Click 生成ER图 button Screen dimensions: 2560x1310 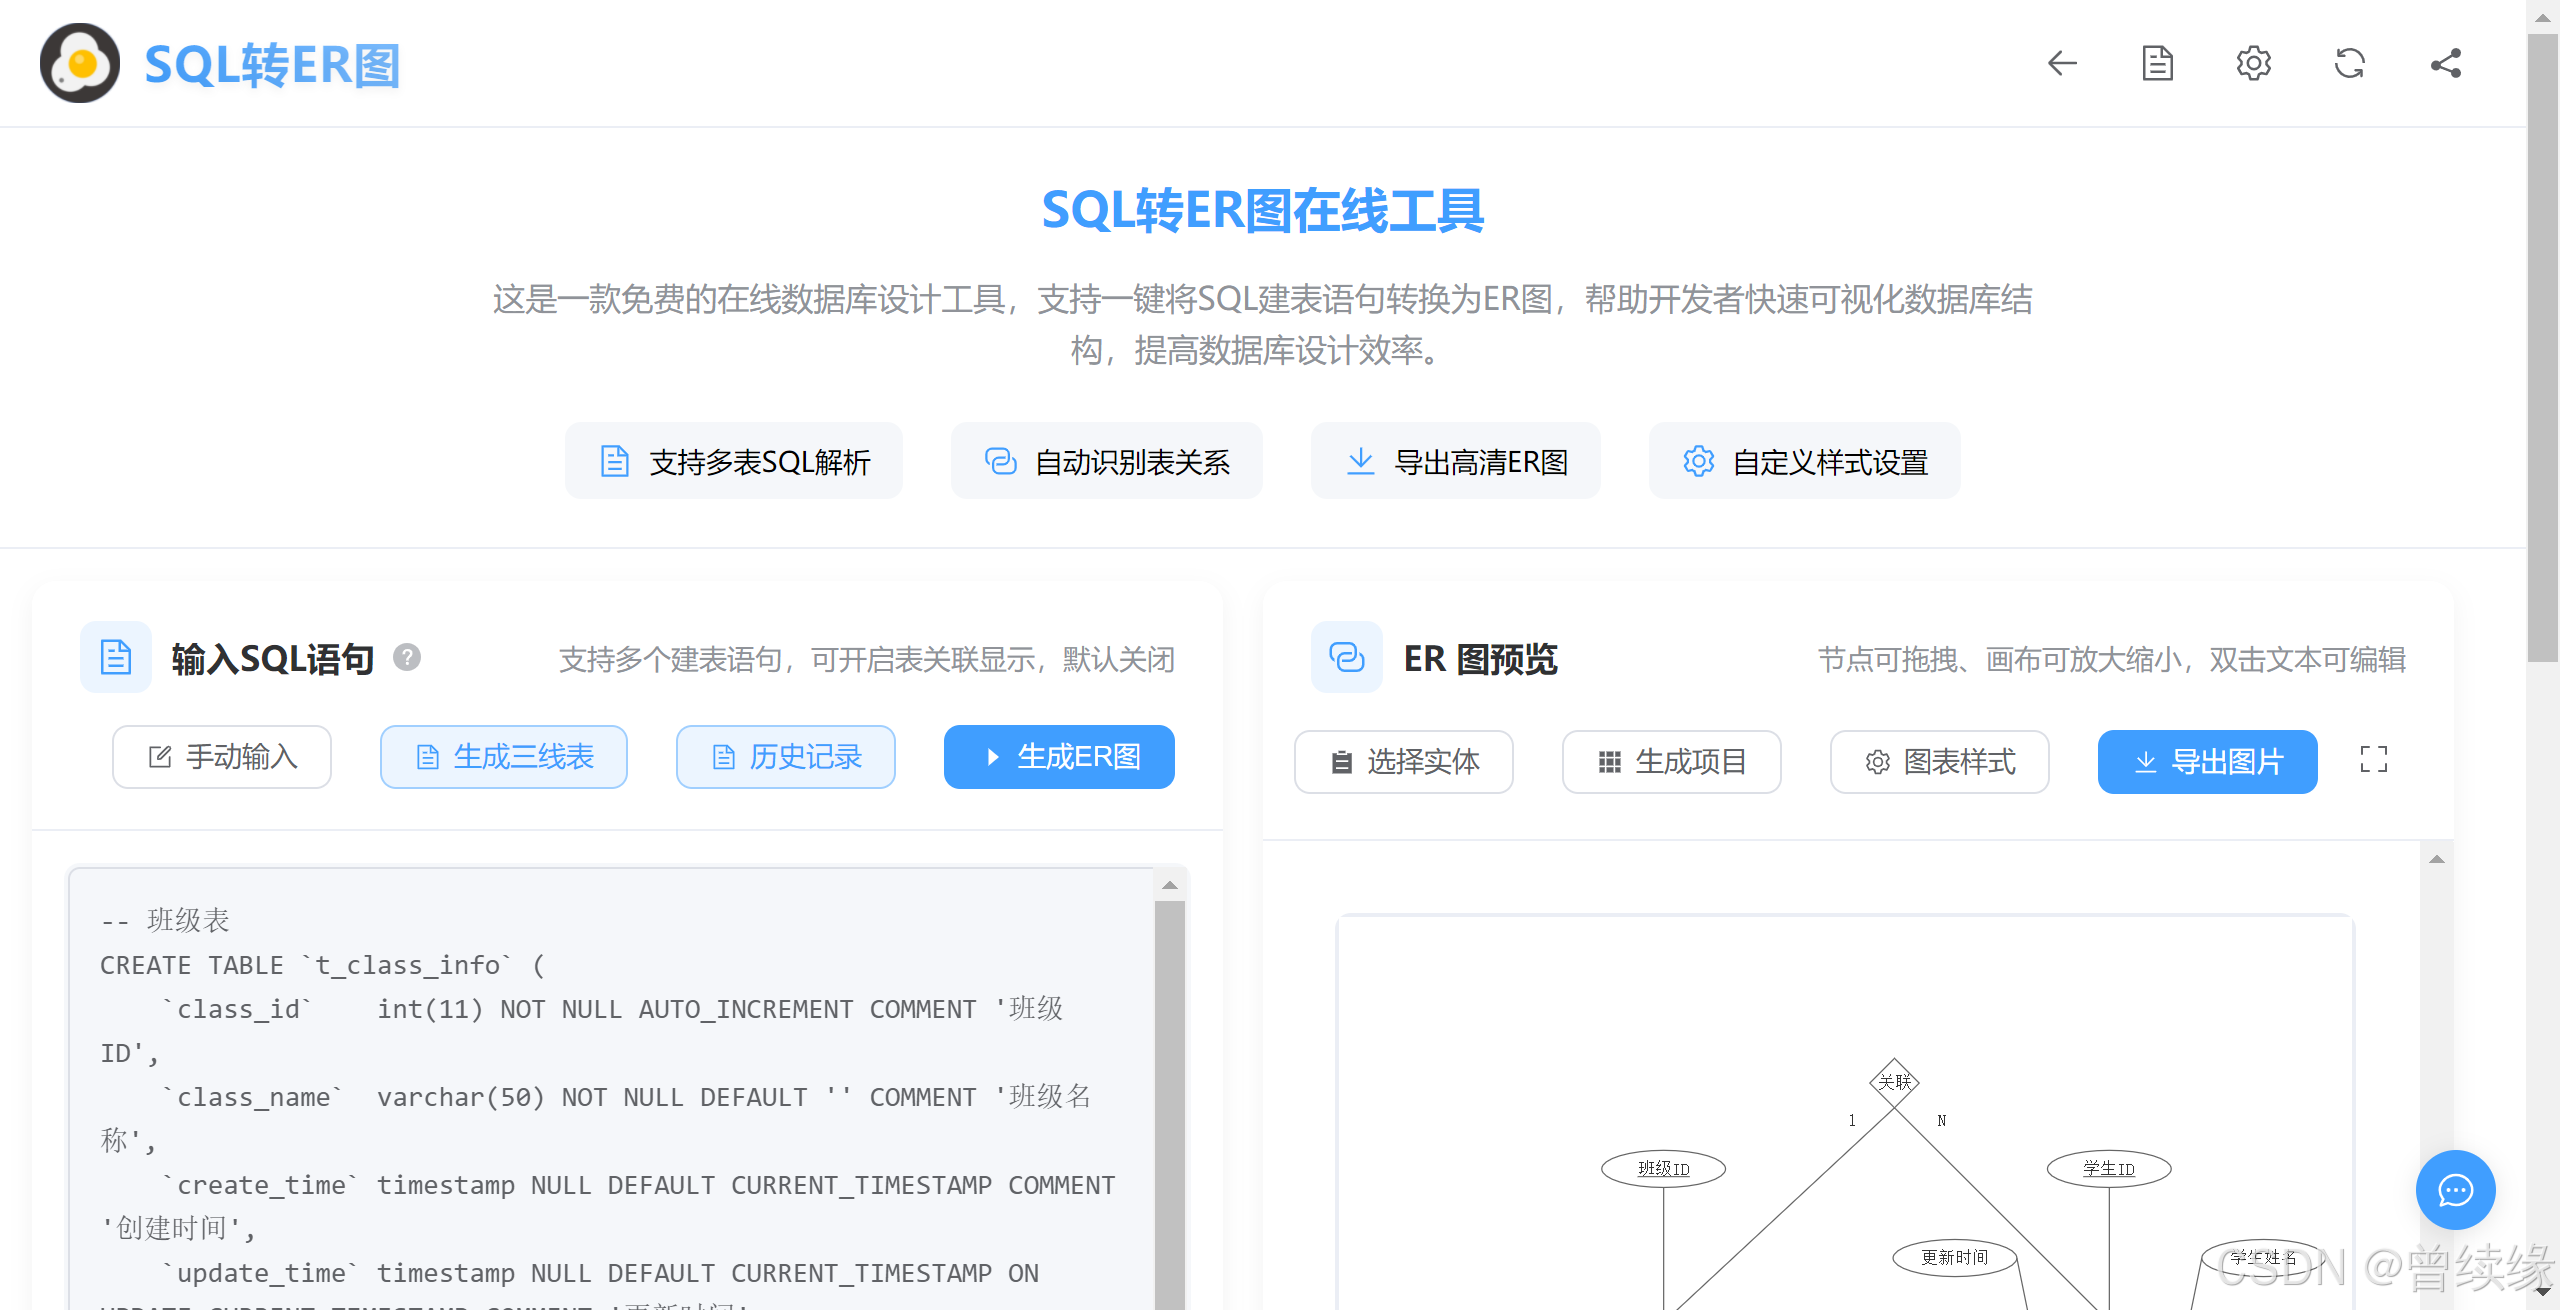1059,757
